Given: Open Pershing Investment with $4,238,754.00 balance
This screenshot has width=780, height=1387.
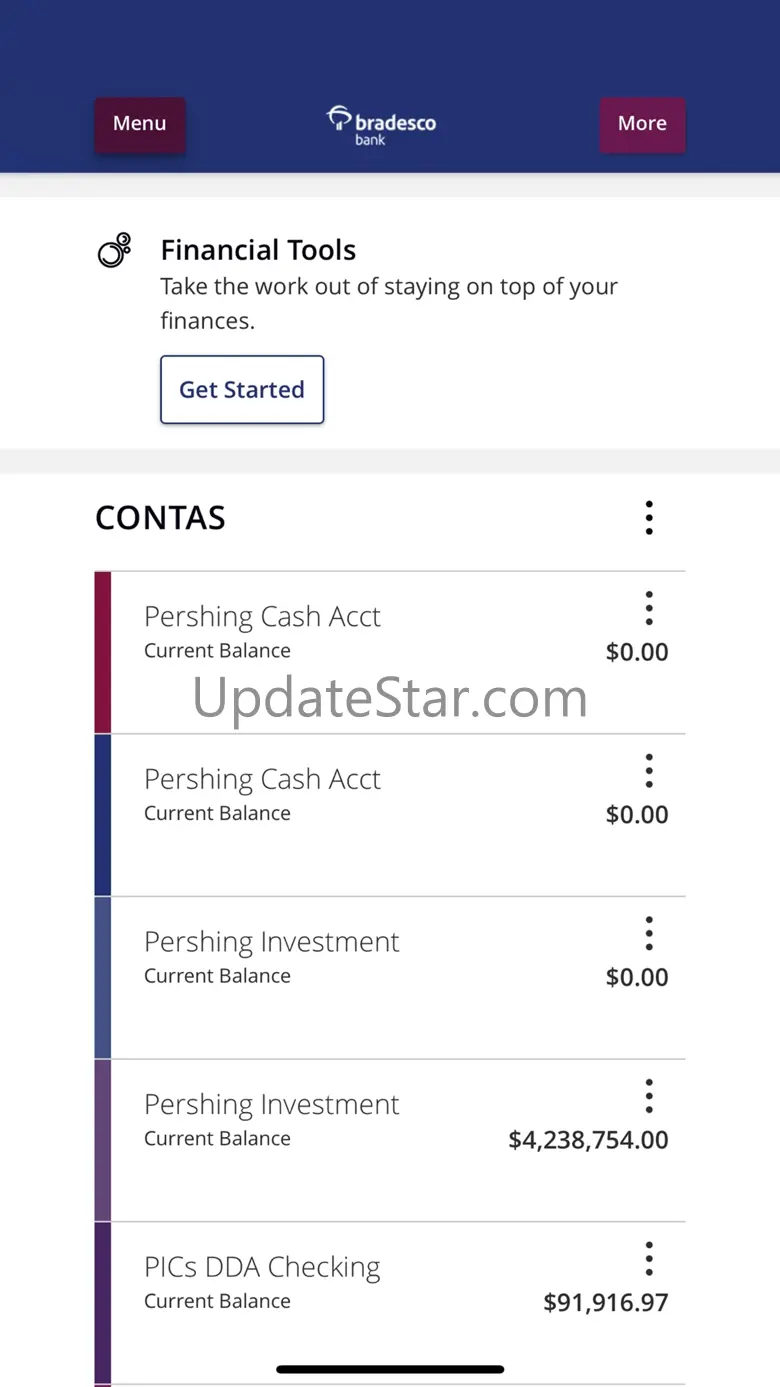Looking at the screenshot, I should click(x=390, y=1140).
